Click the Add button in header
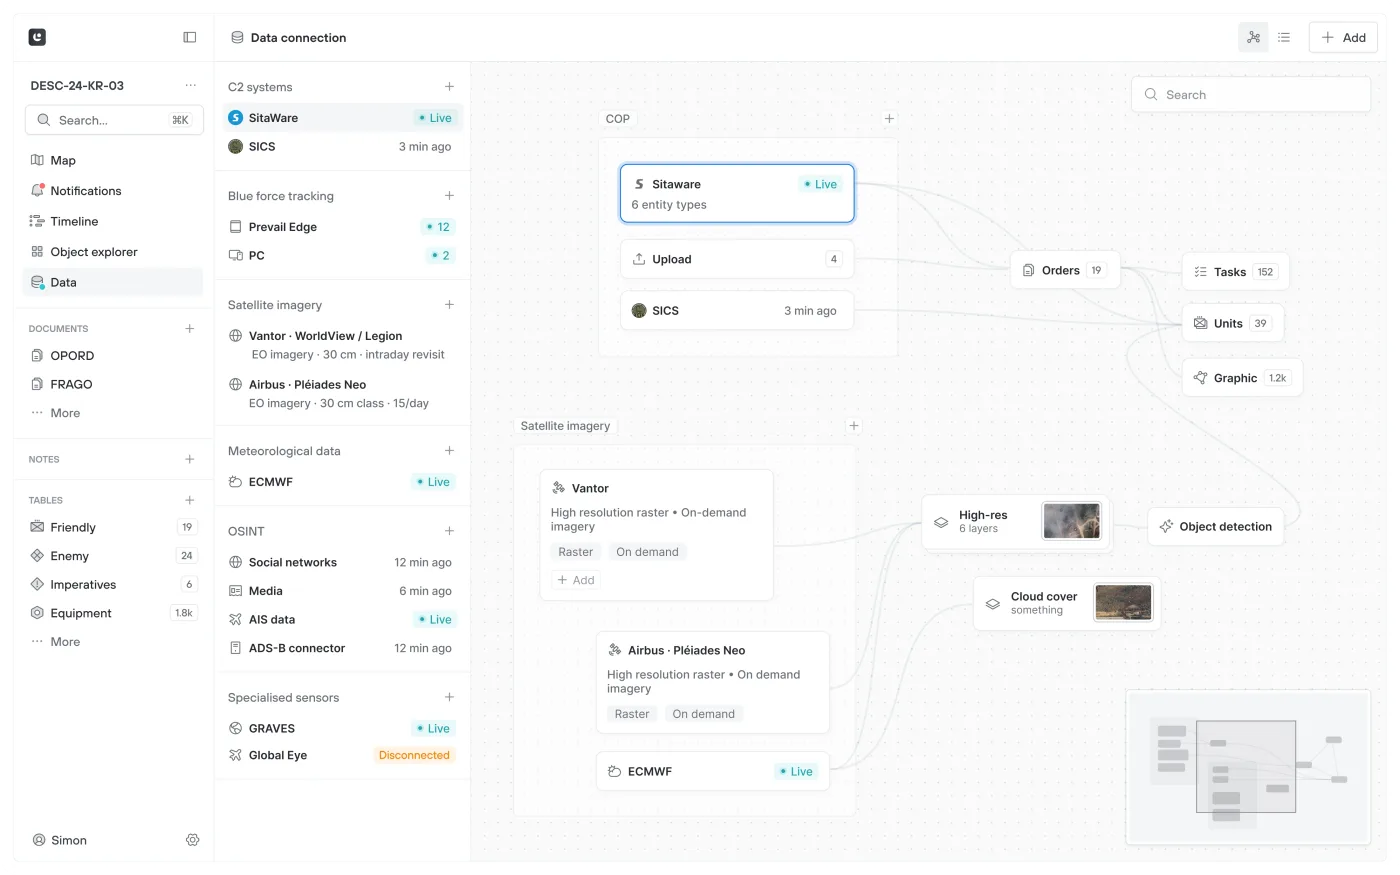Screen dimensions: 1400x875 (1343, 37)
